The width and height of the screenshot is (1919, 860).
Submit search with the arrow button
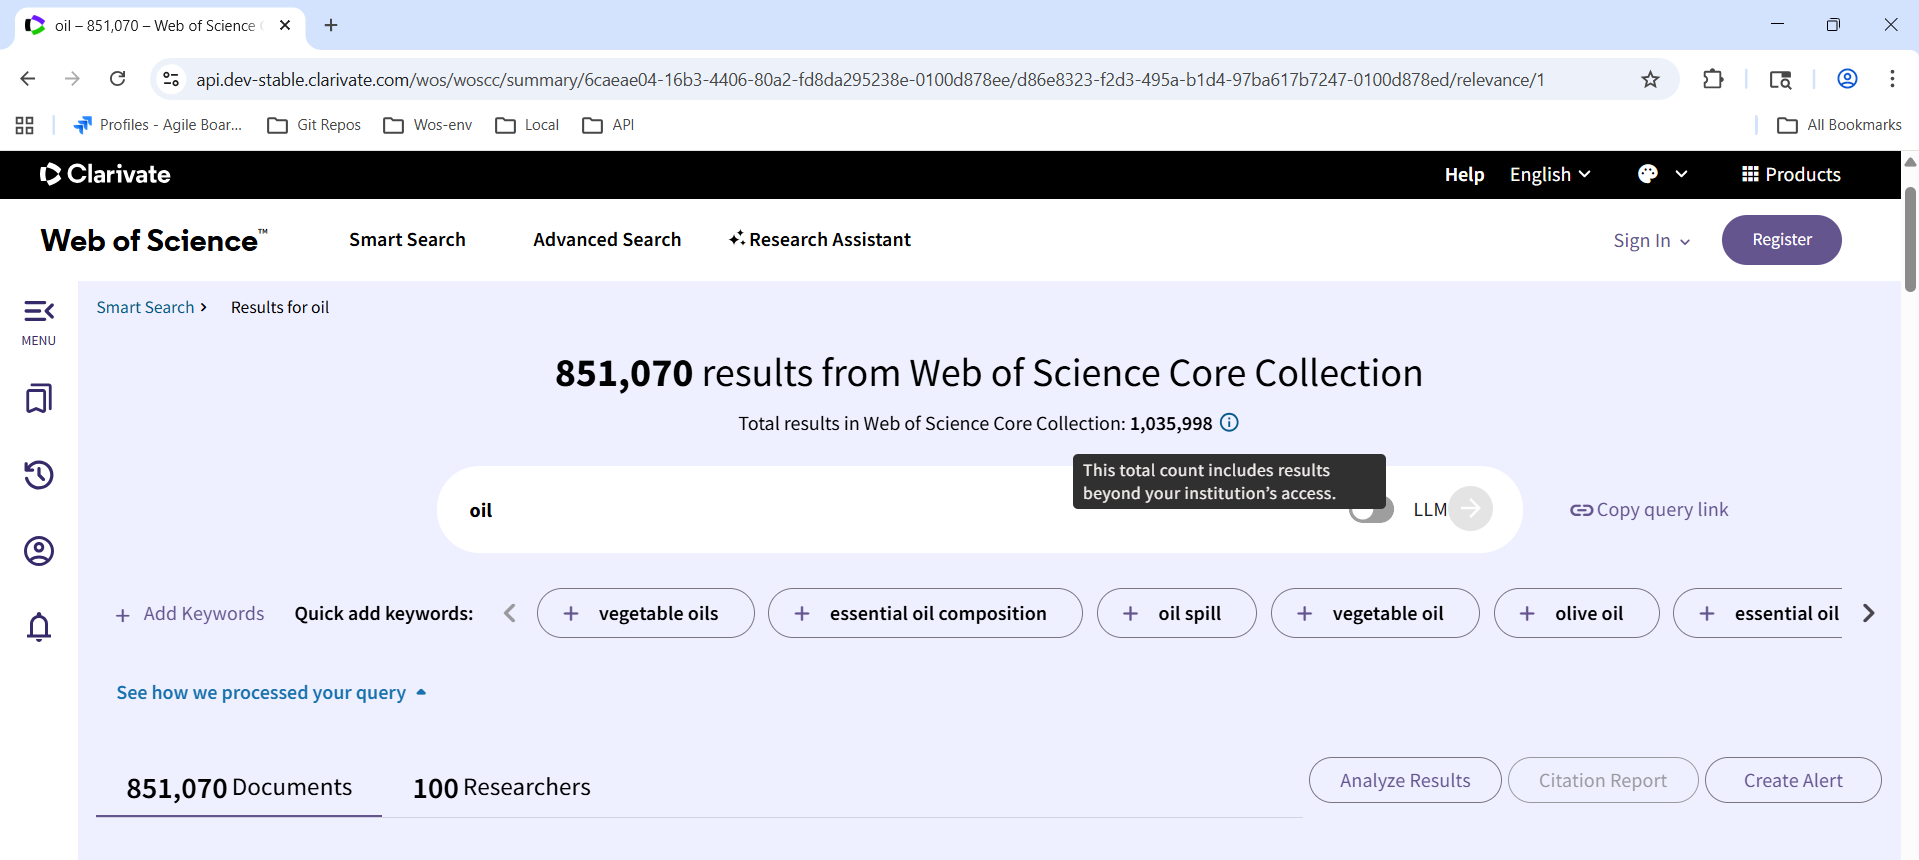coord(1471,508)
